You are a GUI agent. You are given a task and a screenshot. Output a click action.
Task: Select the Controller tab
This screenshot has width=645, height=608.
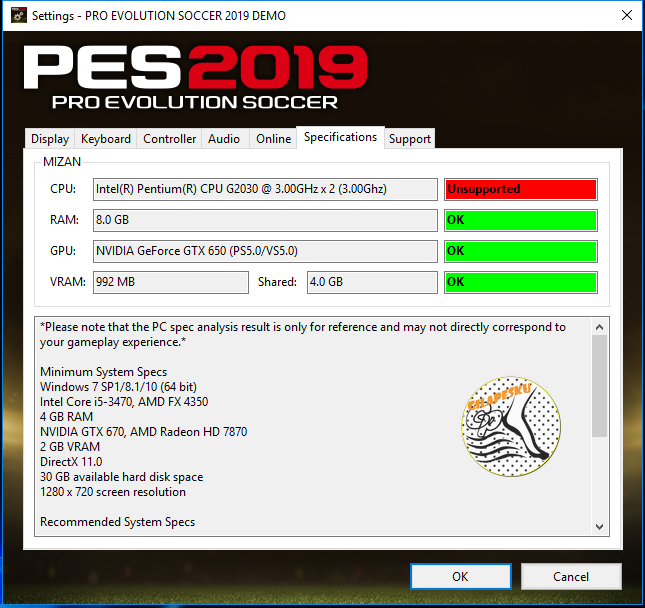coord(169,139)
